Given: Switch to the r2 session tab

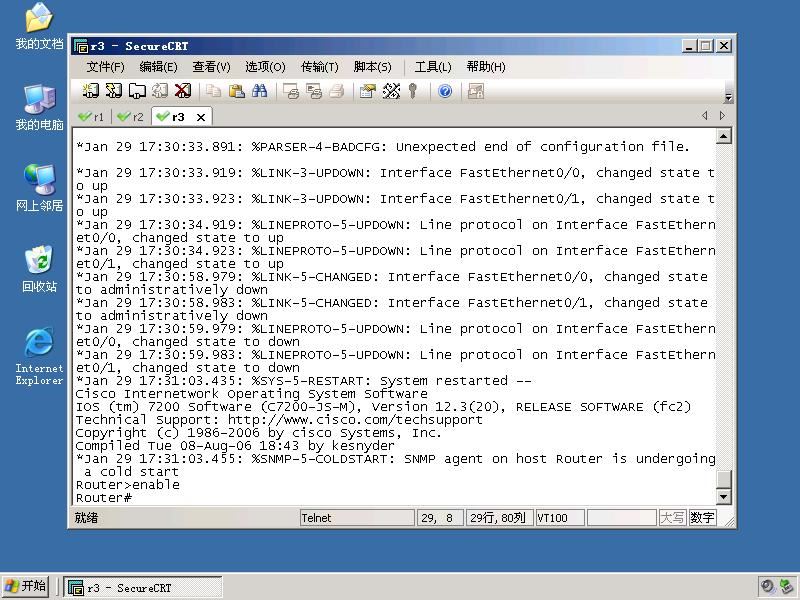Looking at the screenshot, I should click(131, 117).
